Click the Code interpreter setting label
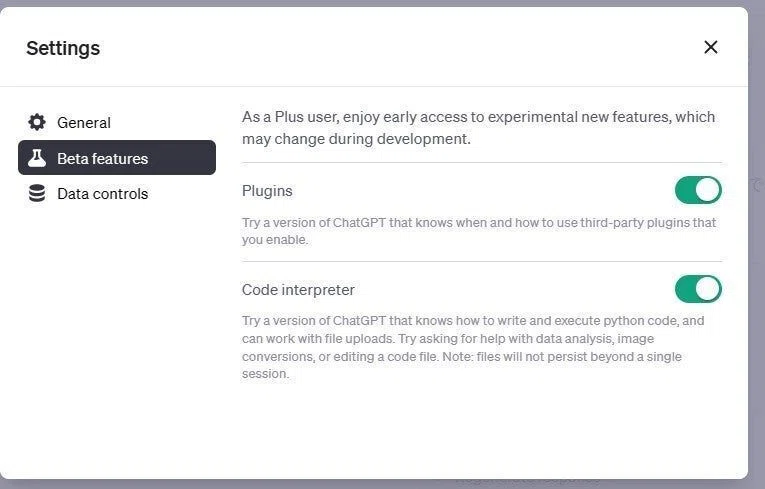The width and height of the screenshot is (765, 489). 298,290
